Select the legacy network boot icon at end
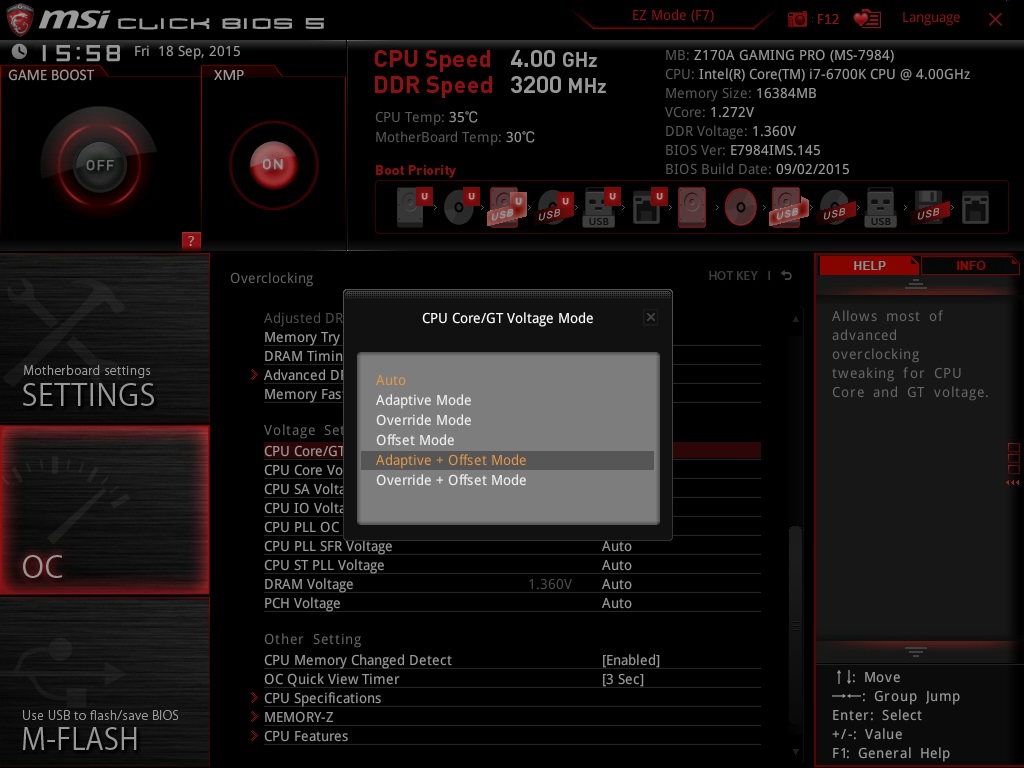 tap(976, 208)
